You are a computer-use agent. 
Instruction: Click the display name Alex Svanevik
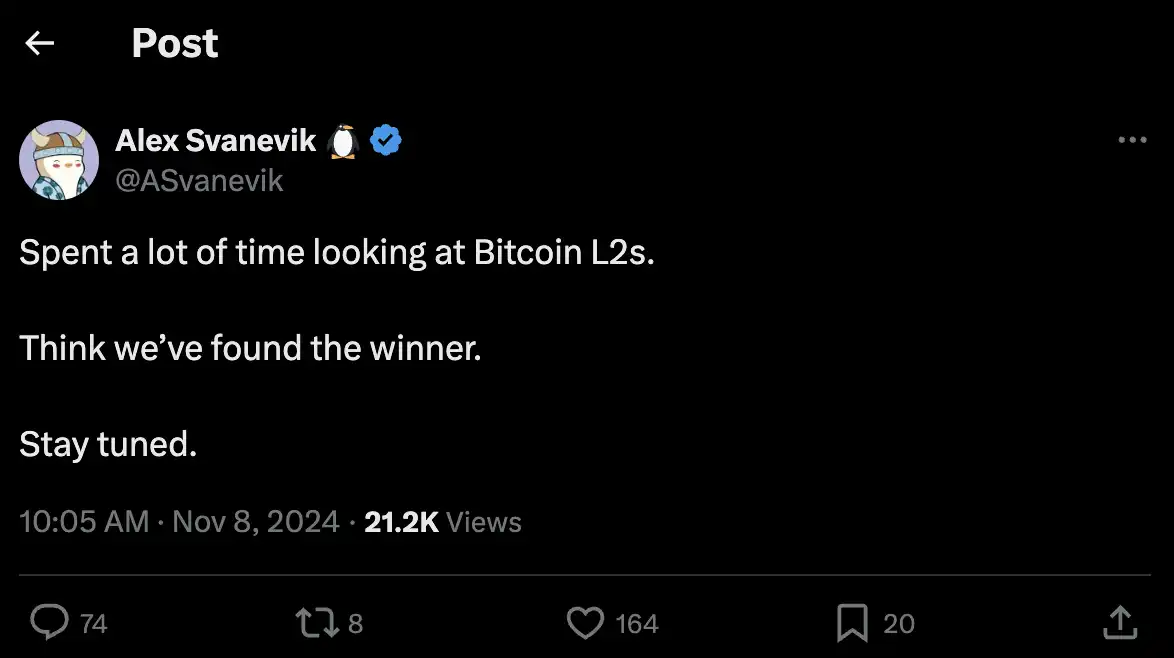(x=216, y=141)
